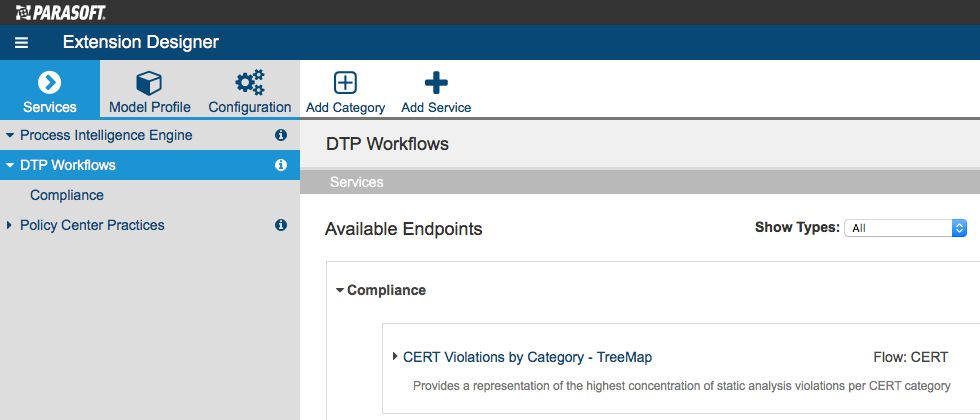Open the Model Profile cube icon
980x420 pixels.
pos(149,82)
